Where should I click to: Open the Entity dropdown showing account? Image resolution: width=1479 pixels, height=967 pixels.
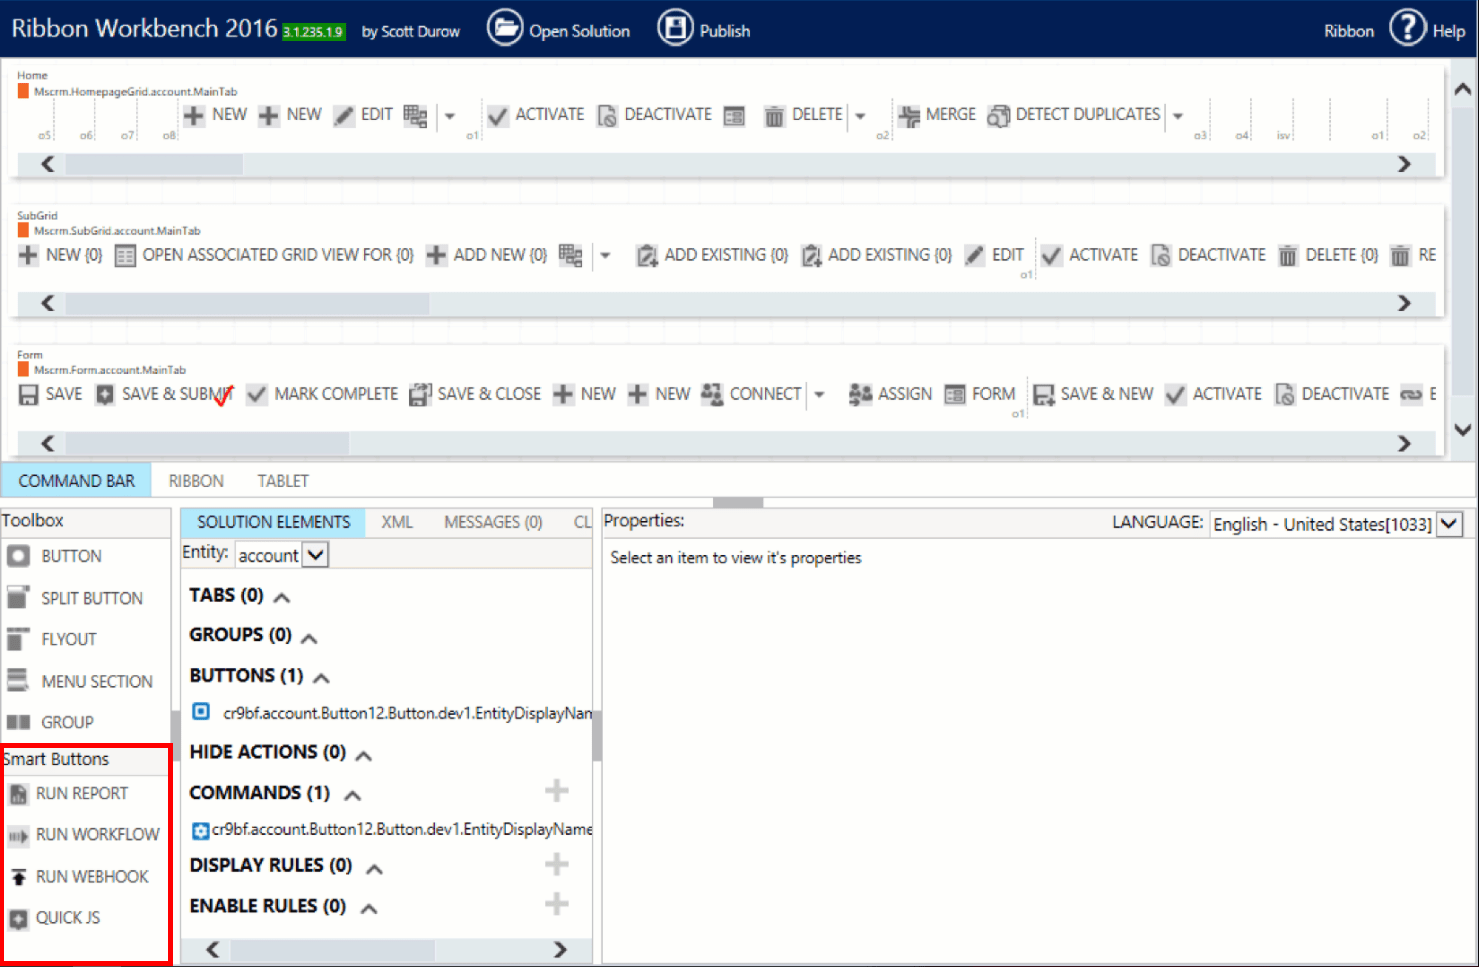click(315, 553)
